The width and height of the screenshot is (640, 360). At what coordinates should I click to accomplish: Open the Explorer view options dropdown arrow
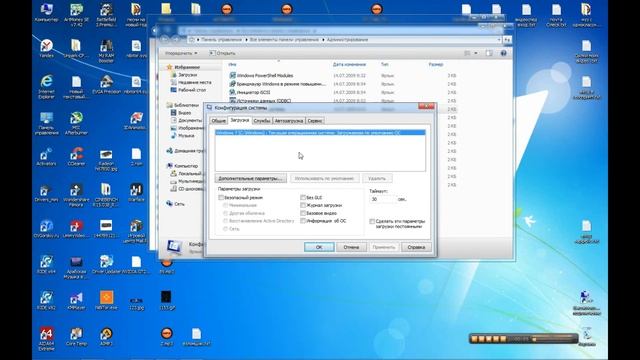[x=476, y=53]
